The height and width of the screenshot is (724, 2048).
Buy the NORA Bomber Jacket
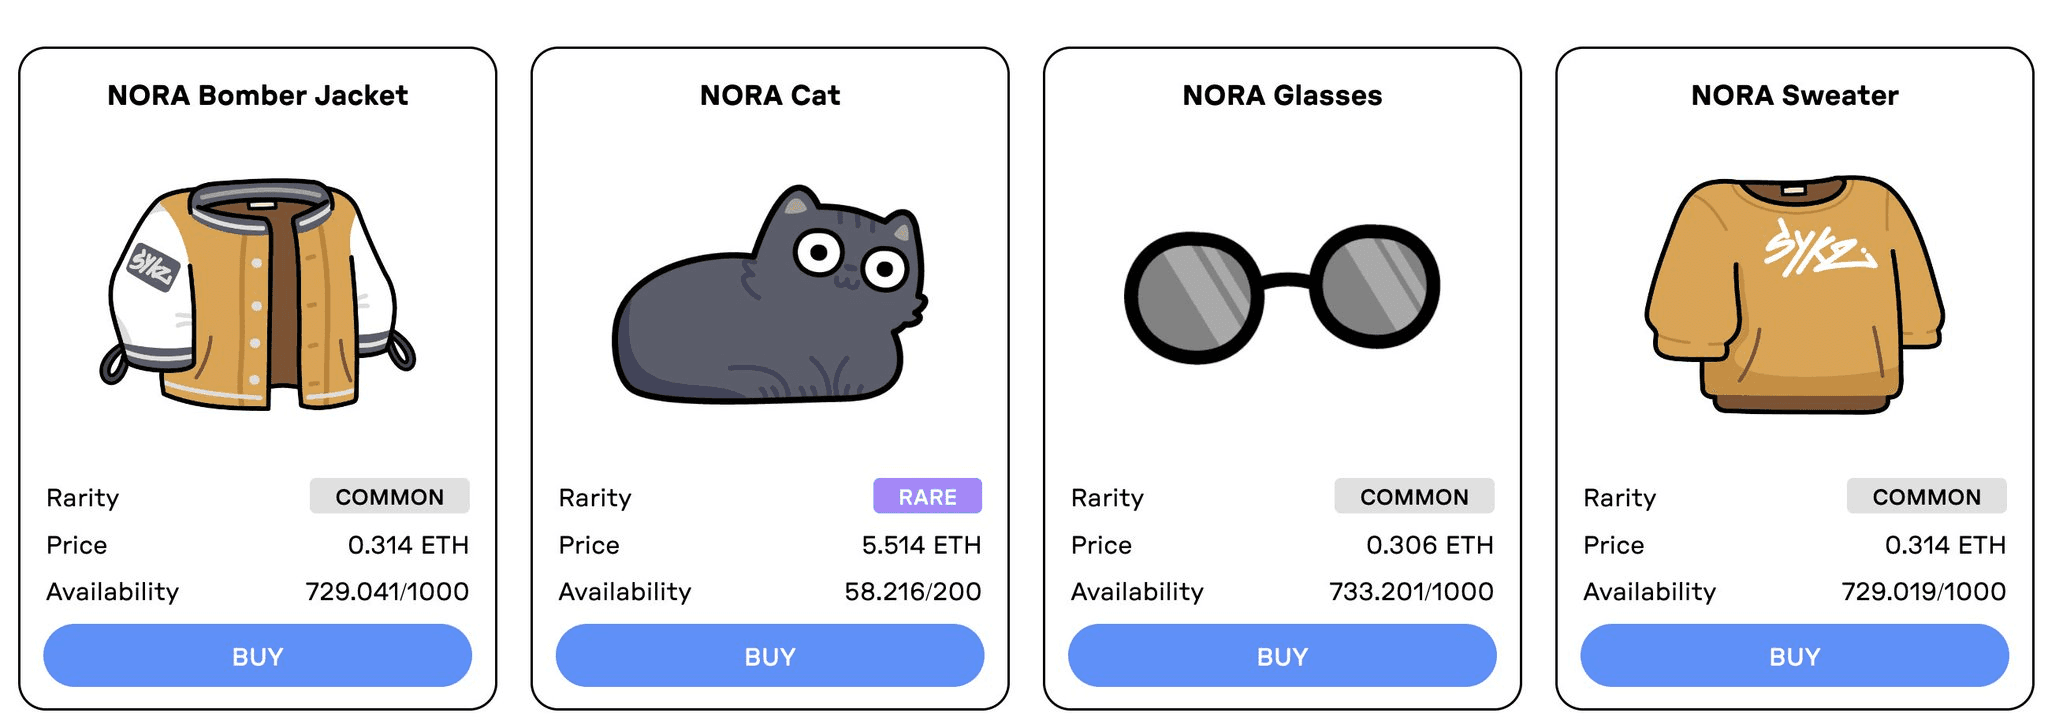(258, 656)
